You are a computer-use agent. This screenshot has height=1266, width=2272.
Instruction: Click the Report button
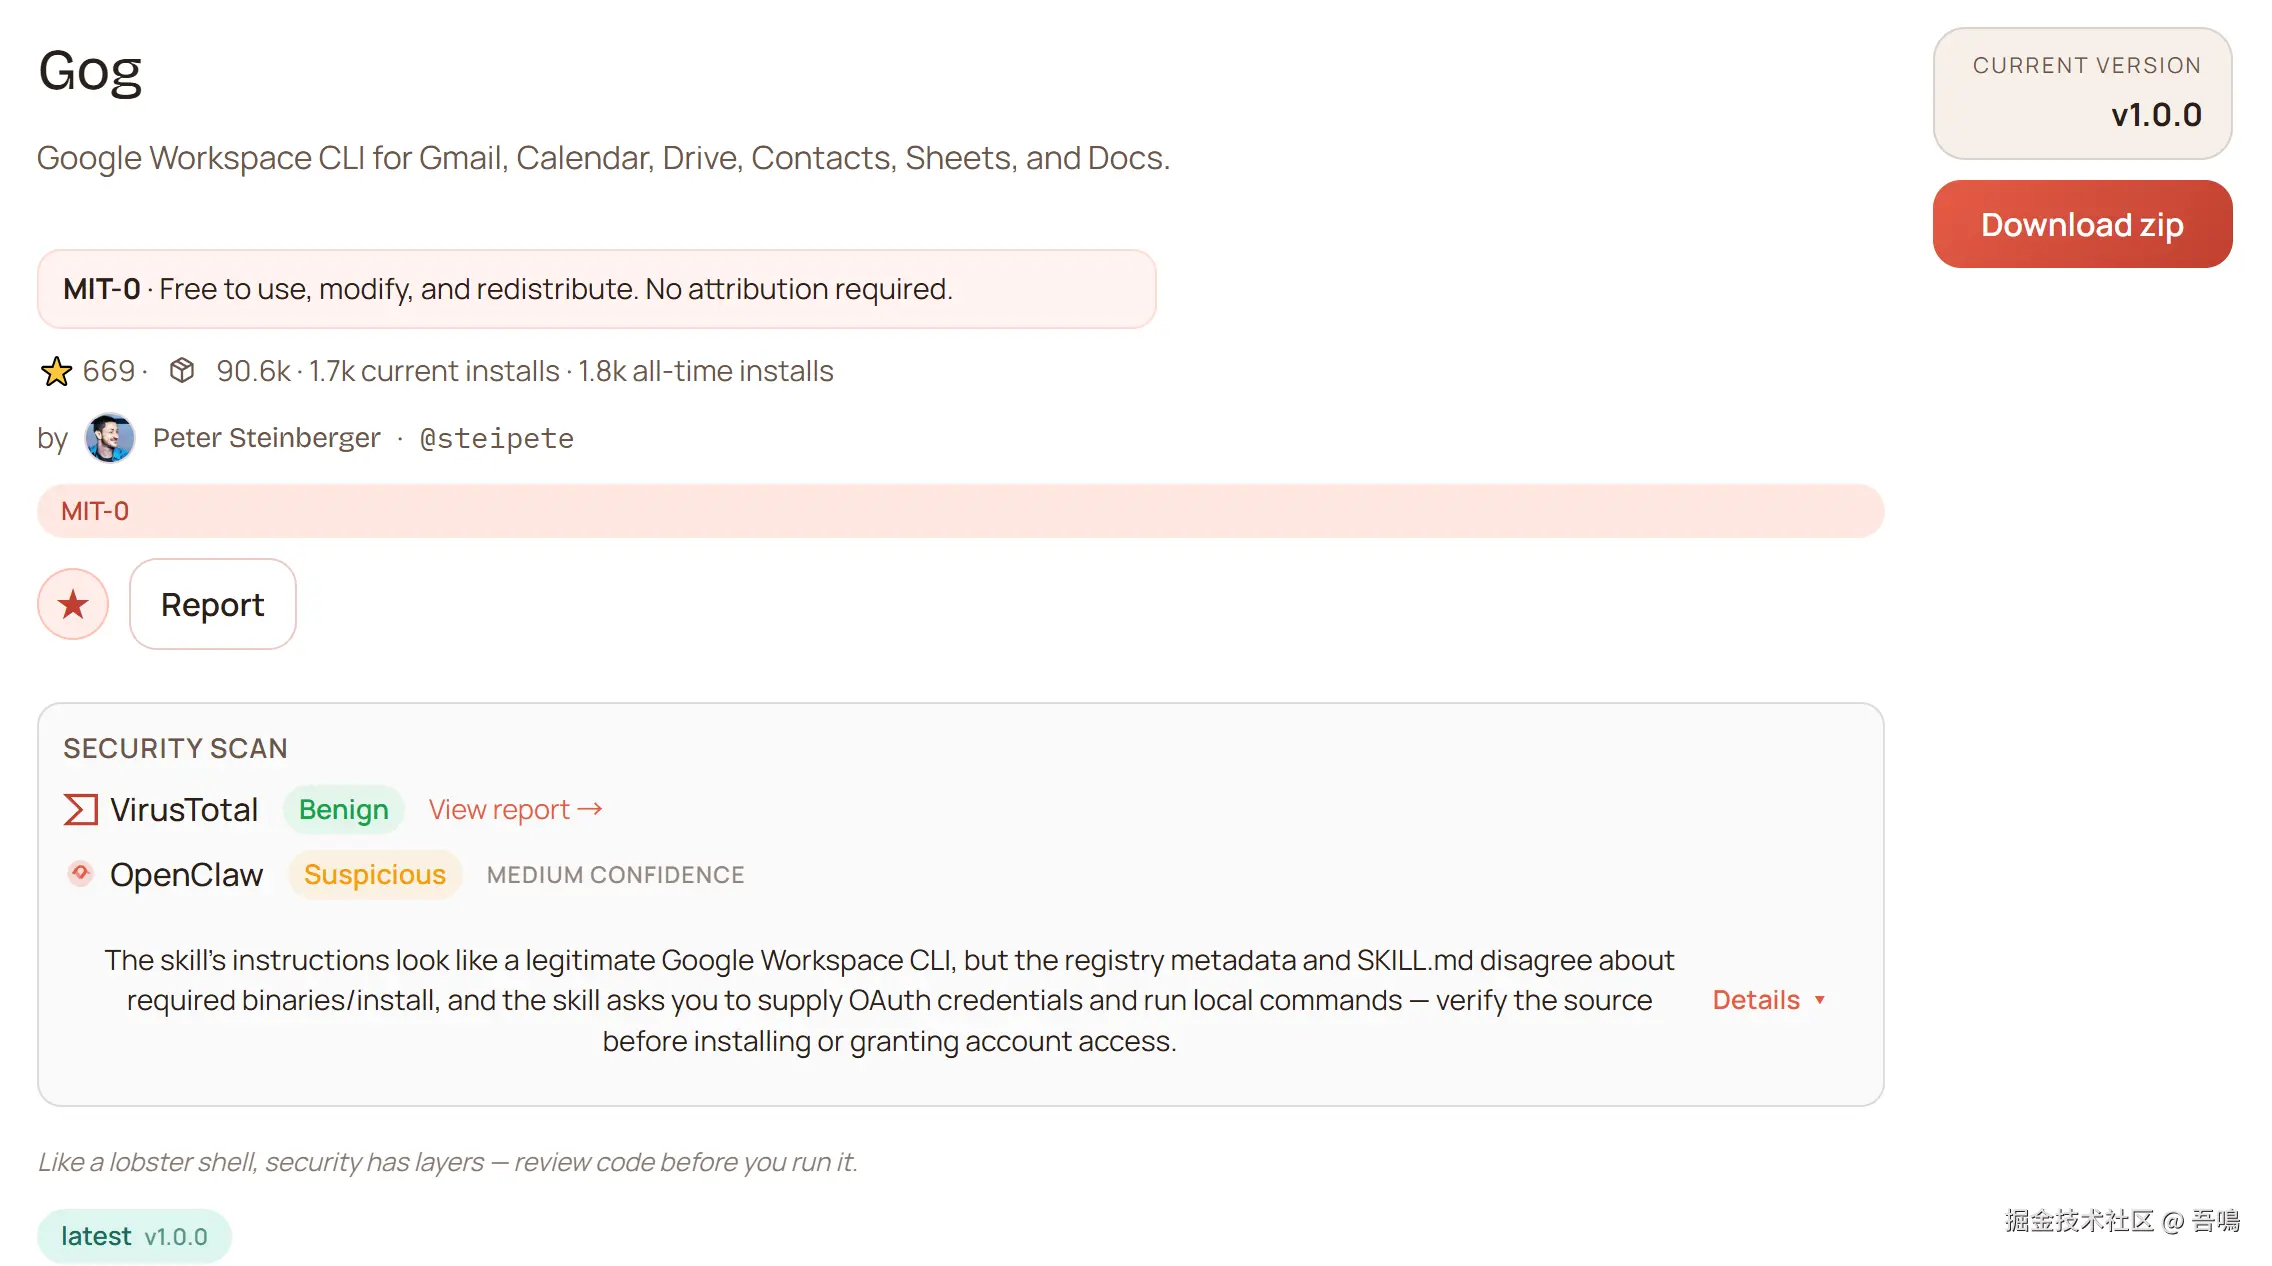212,604
